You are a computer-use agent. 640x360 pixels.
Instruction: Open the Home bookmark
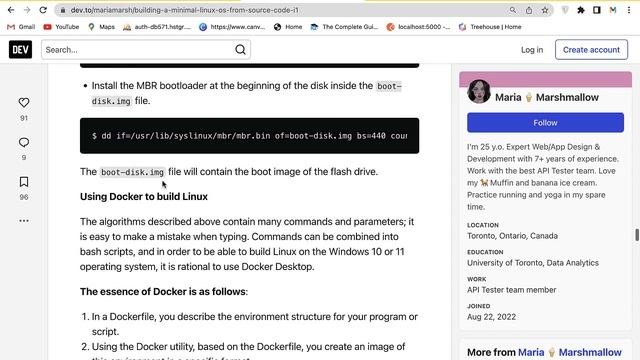288,27
